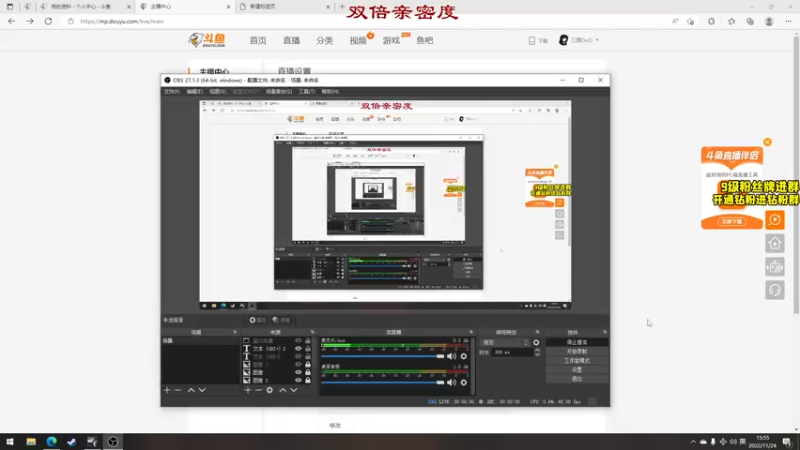This screenshot has height=450, width=800.
Task: Remove selected scene with the minus icon
Action: (178, 390)
